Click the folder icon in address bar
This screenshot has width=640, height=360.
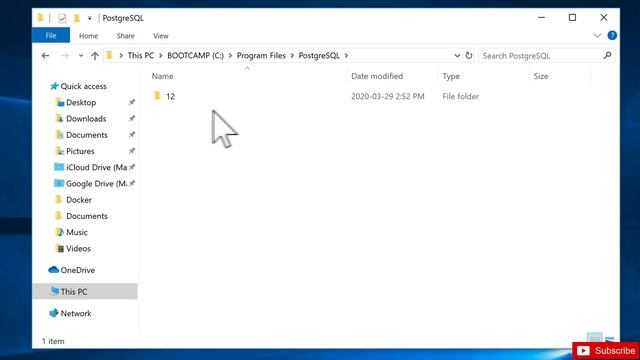pos(109,55)
